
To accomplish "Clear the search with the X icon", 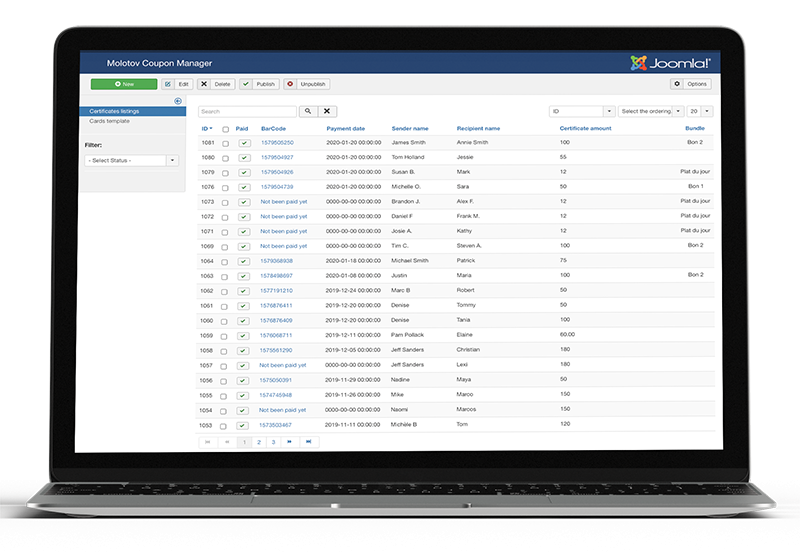I will click(327, 112).
